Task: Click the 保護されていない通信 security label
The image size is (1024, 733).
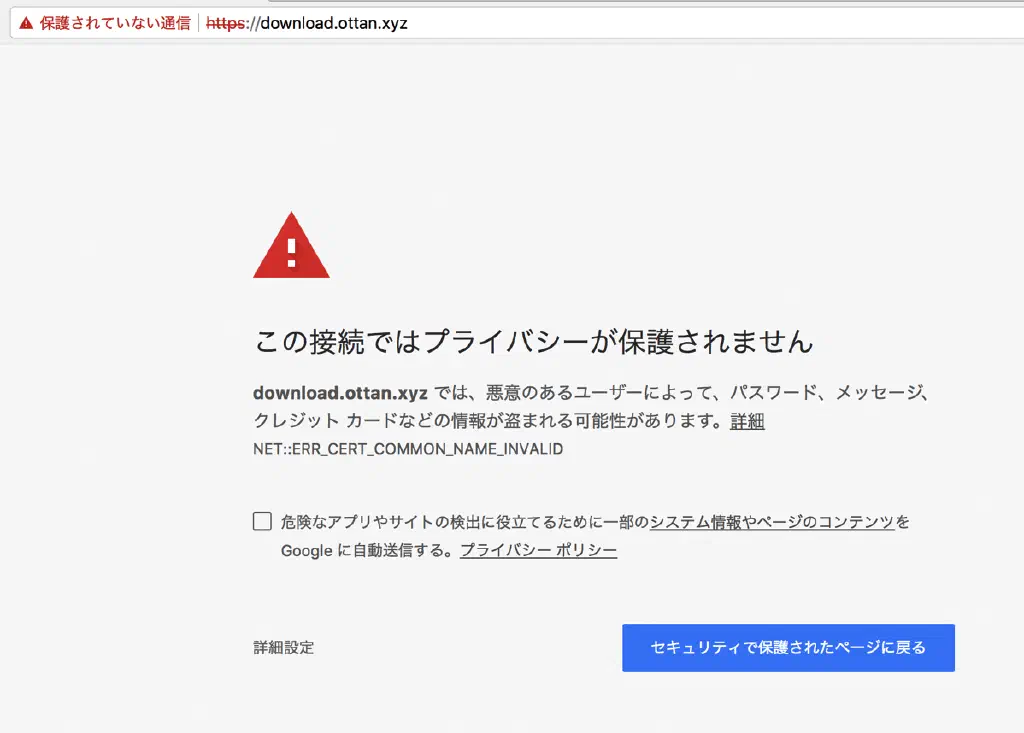Action: click(114, 23)
